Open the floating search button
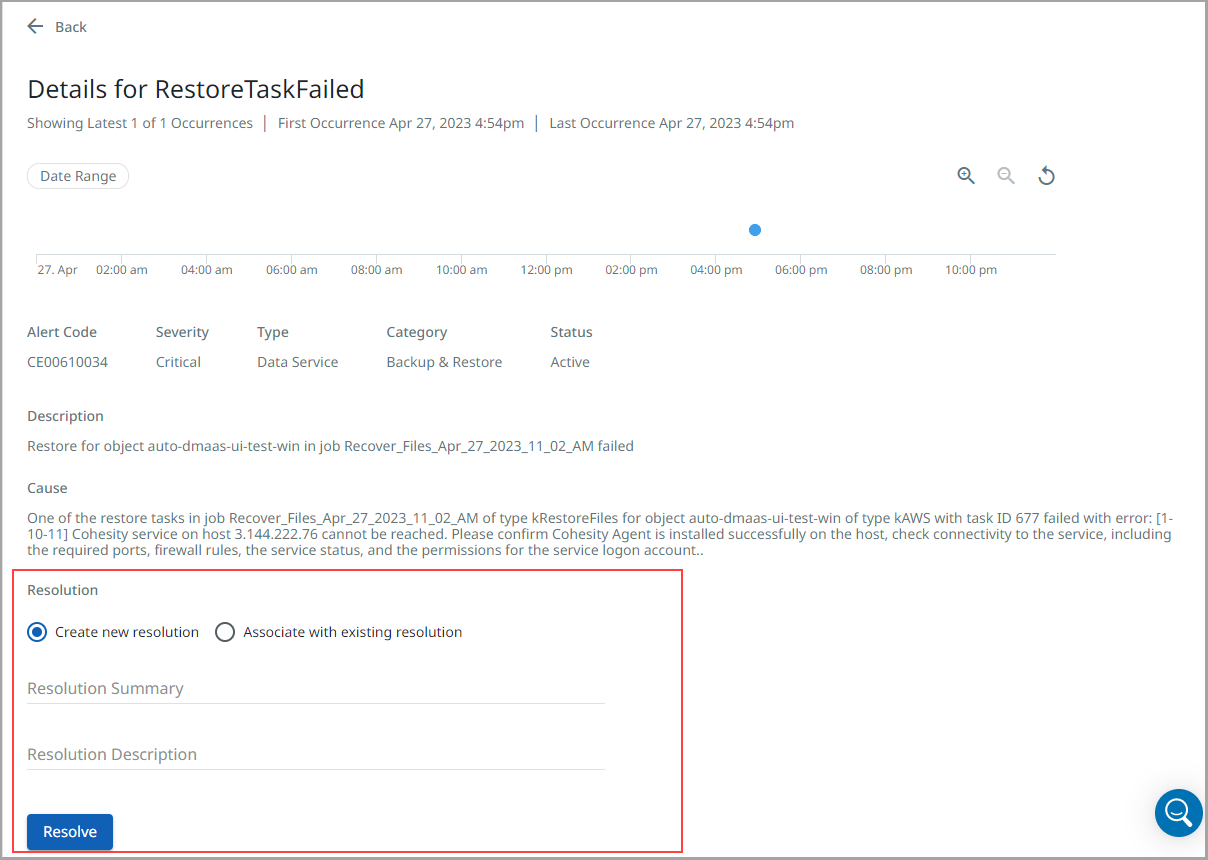Image resolution: width=1208 pixels, height=860 pixels. coord(1178,812)
